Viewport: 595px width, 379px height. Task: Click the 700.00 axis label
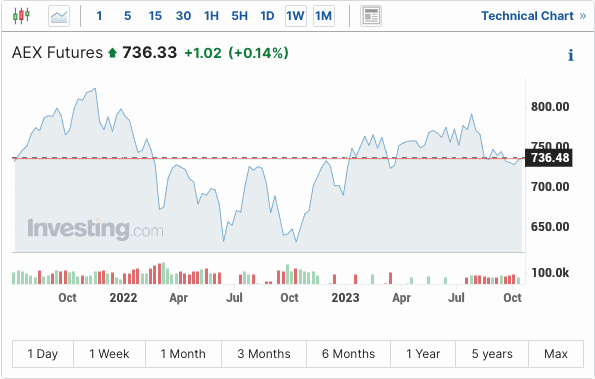tap(550, 187)
